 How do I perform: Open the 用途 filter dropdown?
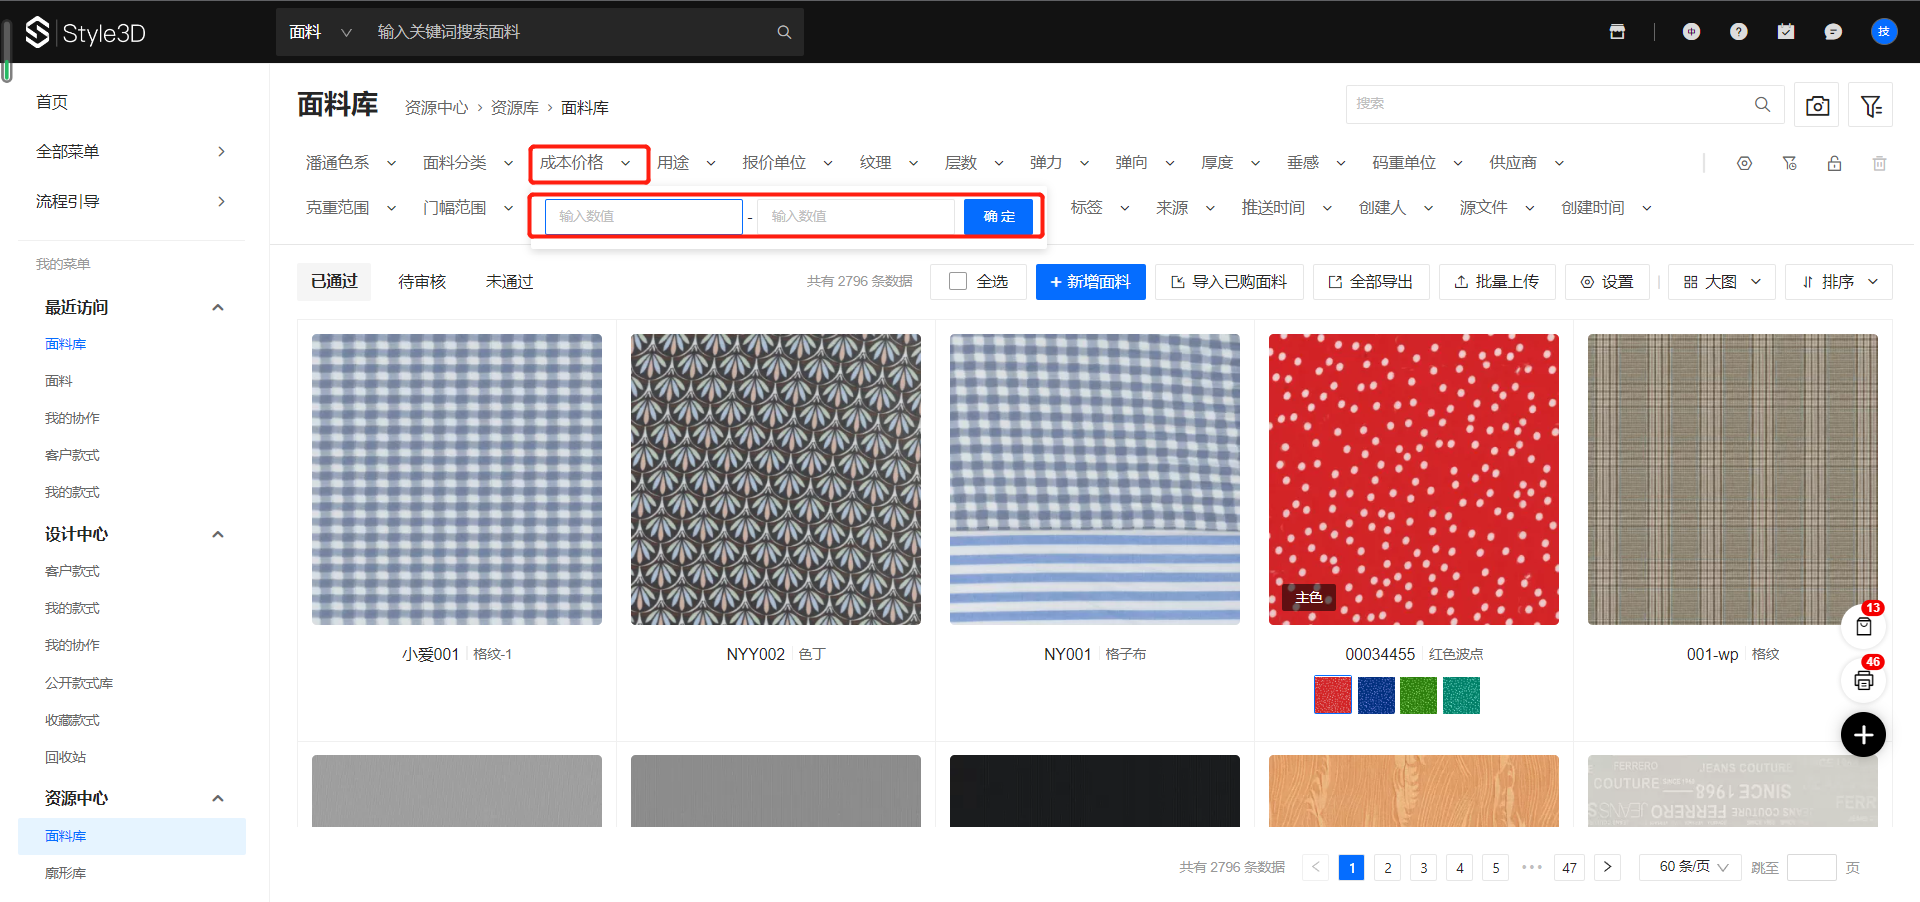687,163
